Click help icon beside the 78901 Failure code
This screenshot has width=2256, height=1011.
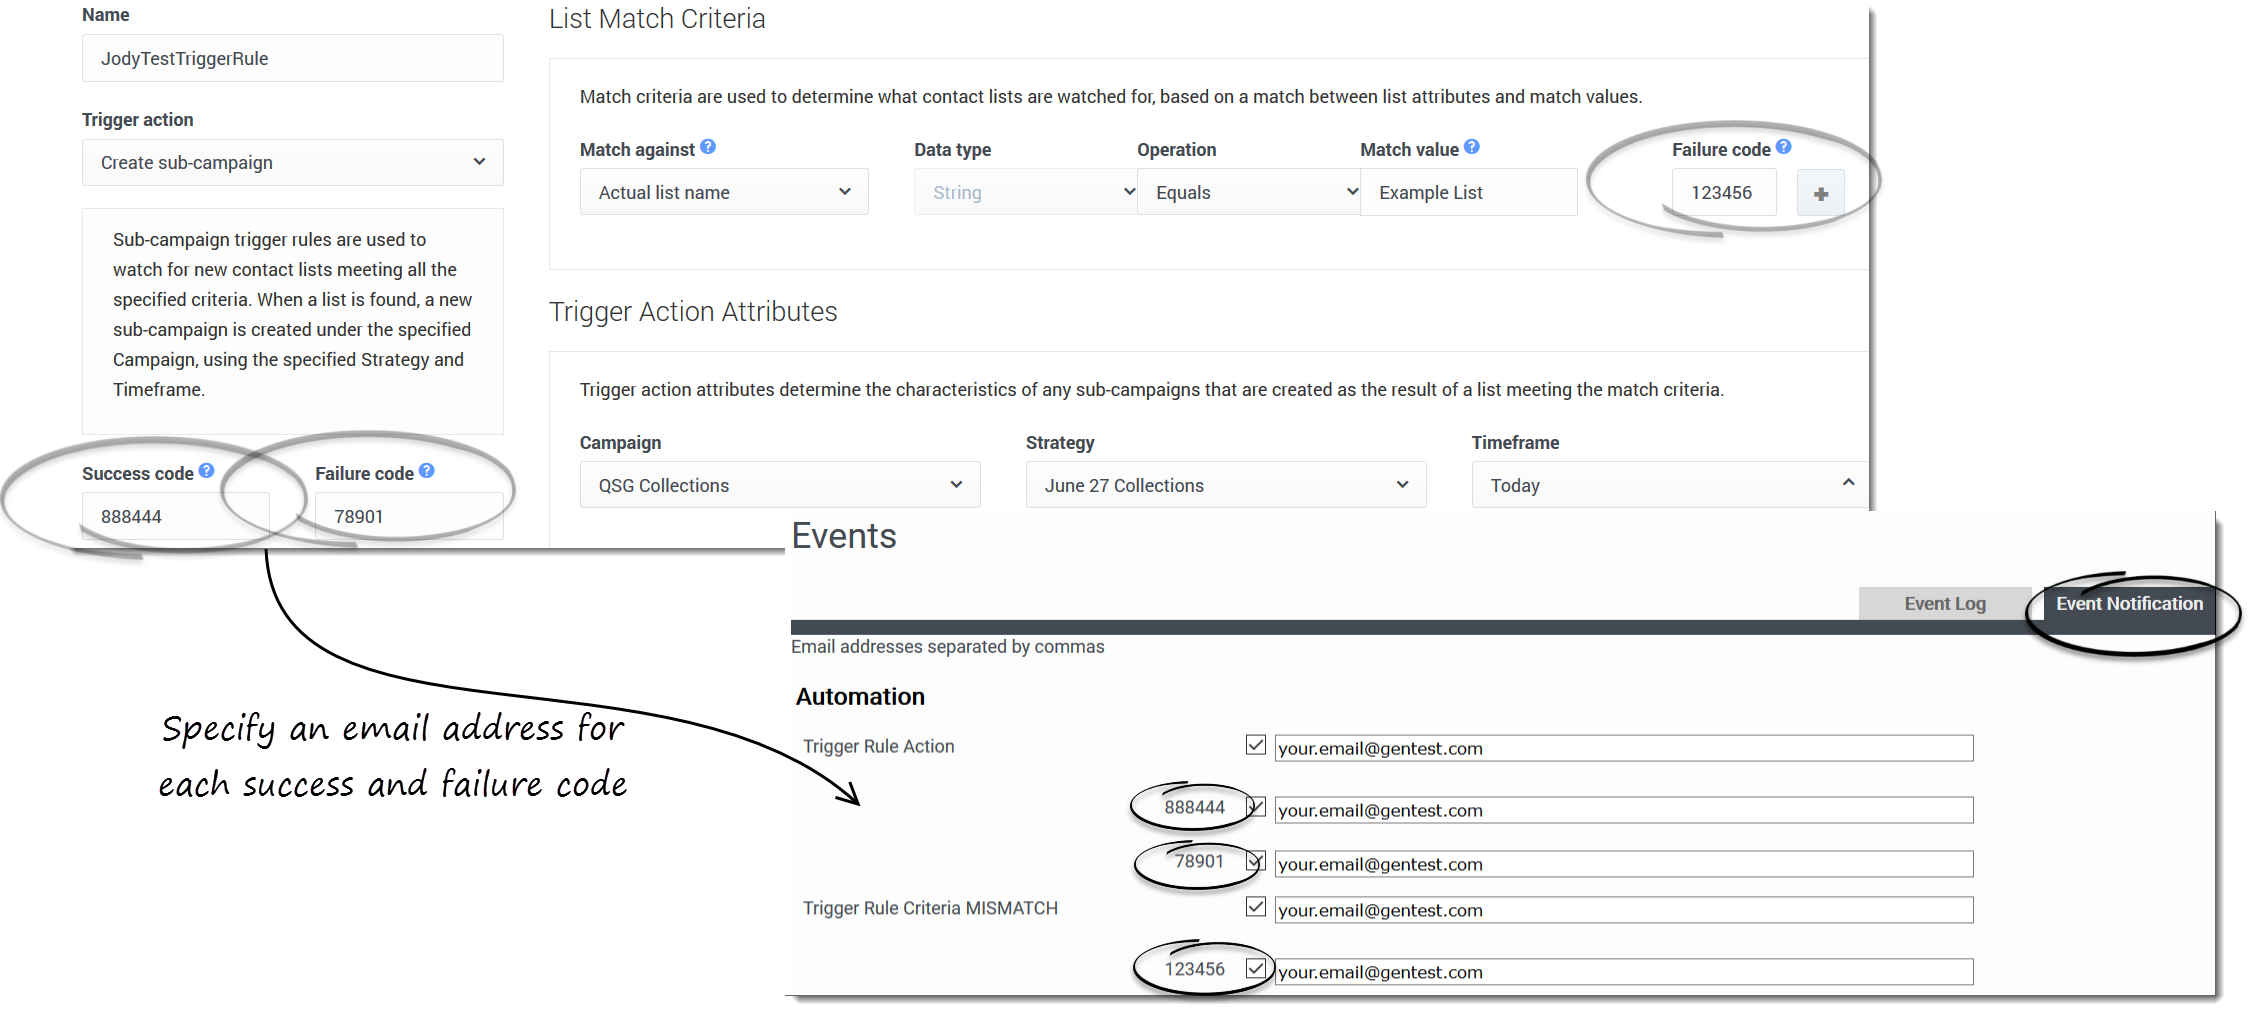tap(427, 471)
